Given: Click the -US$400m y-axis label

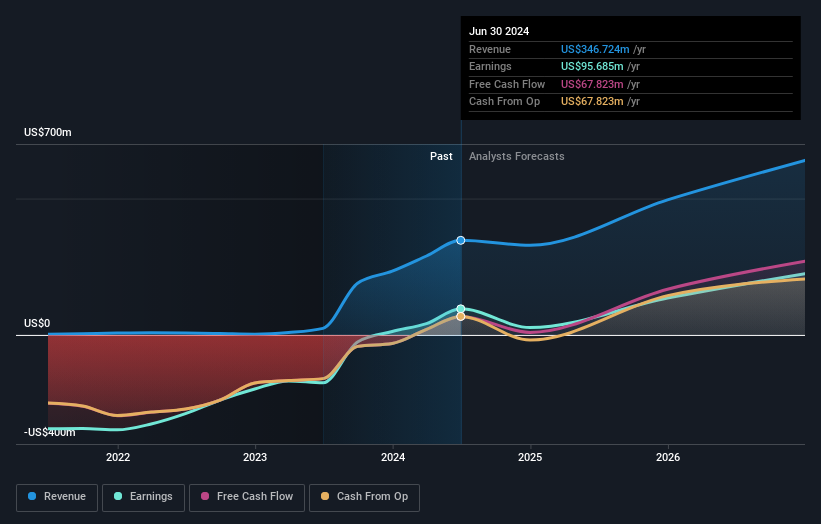Looking at the screenshot, I should point(50,432).
